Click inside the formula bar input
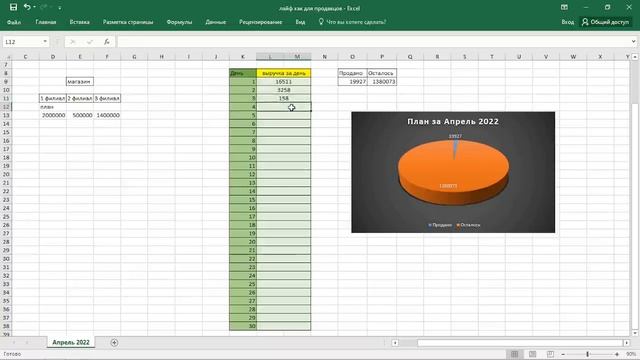The image size is (640, 360). tap(373, 42)
